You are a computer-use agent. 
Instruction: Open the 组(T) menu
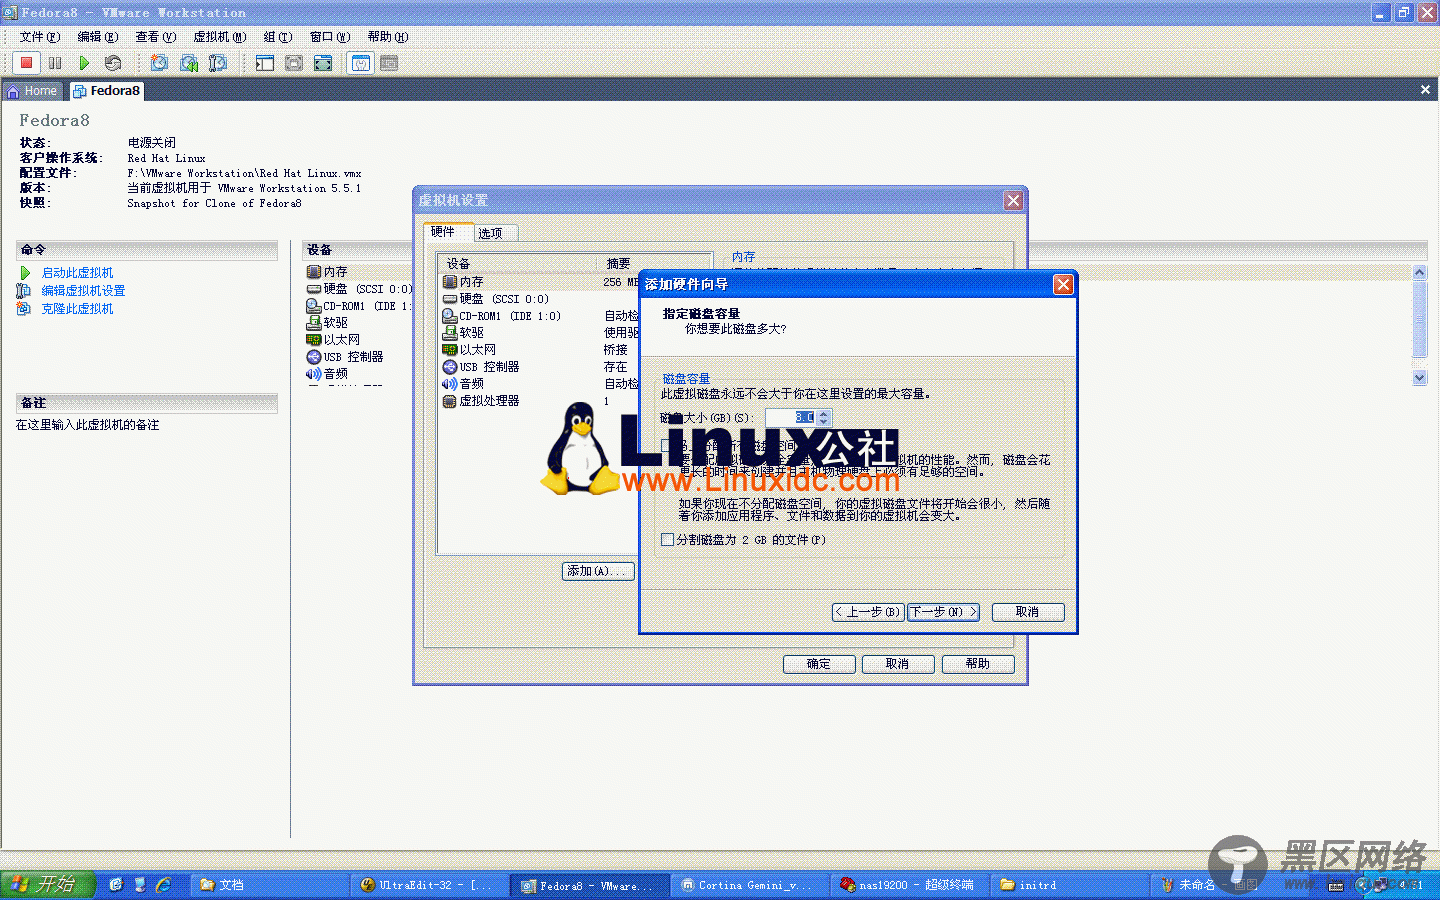pyautogui.click(x=278, y=37)
